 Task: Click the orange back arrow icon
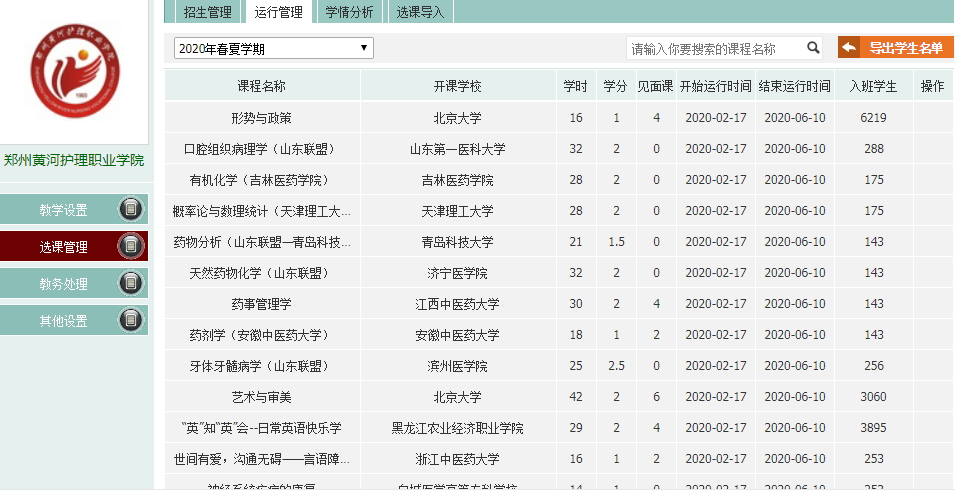[x=849, y=47]
